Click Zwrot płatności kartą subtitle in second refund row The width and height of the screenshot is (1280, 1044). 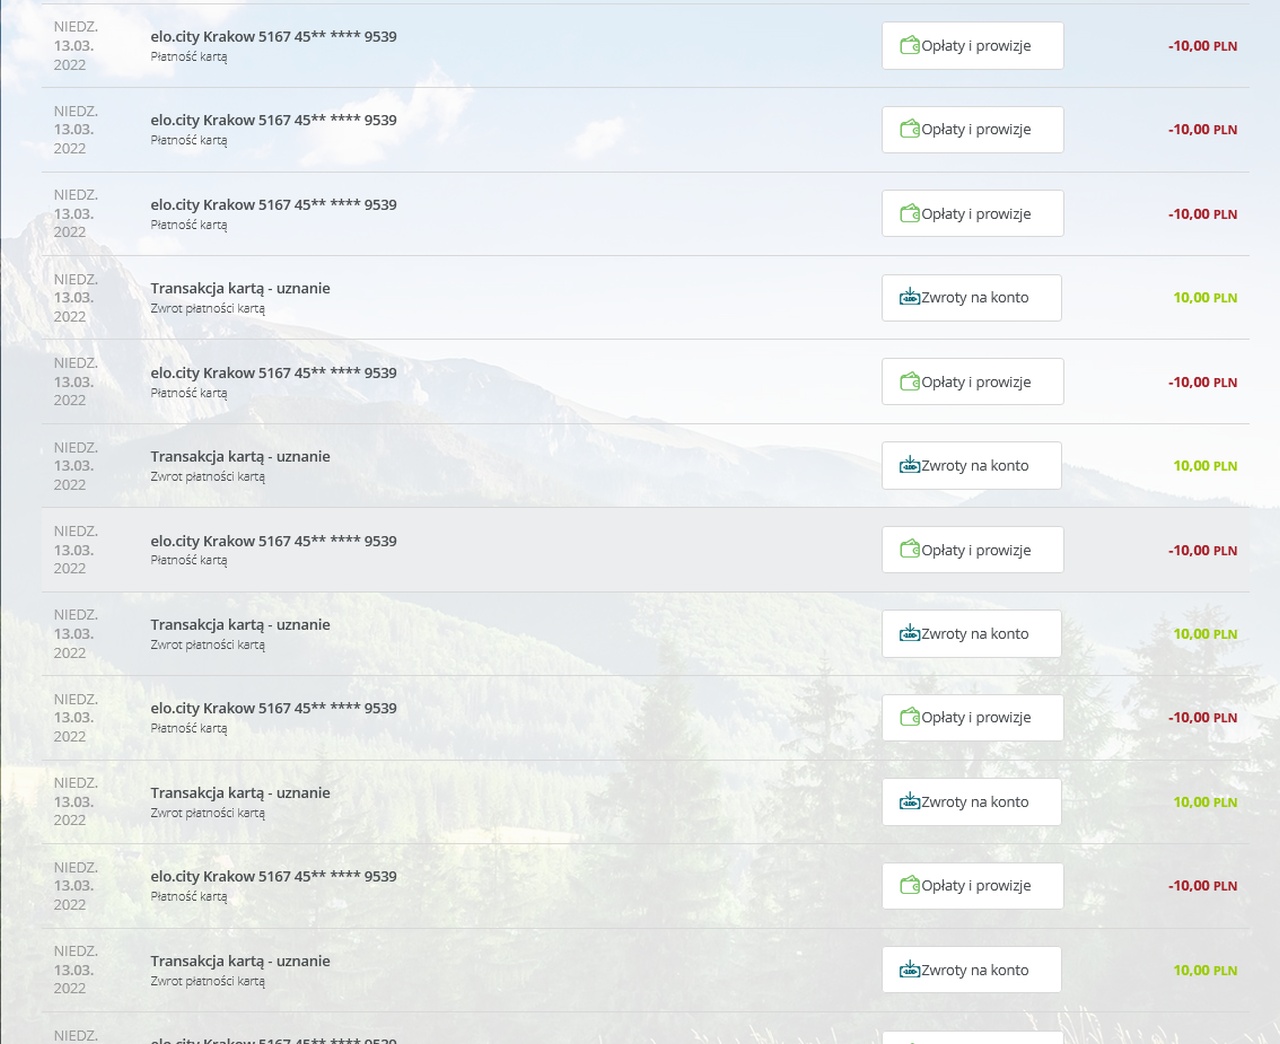pyautogui.click(x=208, y=477)
